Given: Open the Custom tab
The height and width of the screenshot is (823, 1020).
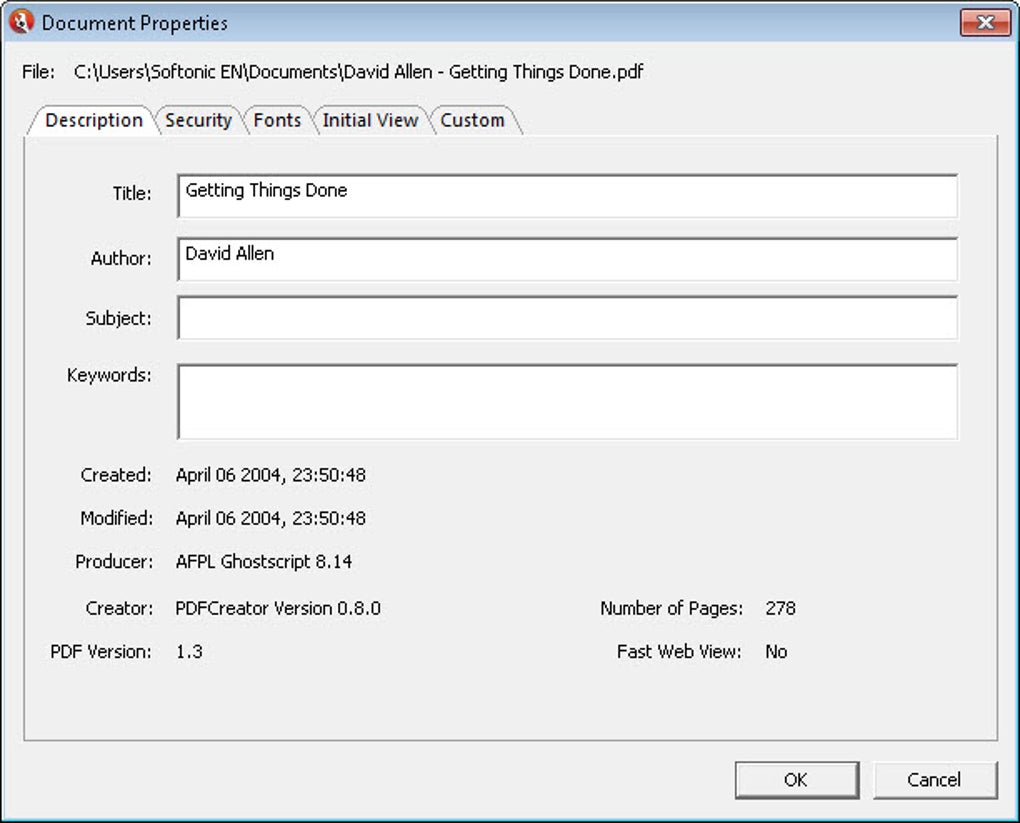Looking at the screenshot, I should (x=472, y=120).
